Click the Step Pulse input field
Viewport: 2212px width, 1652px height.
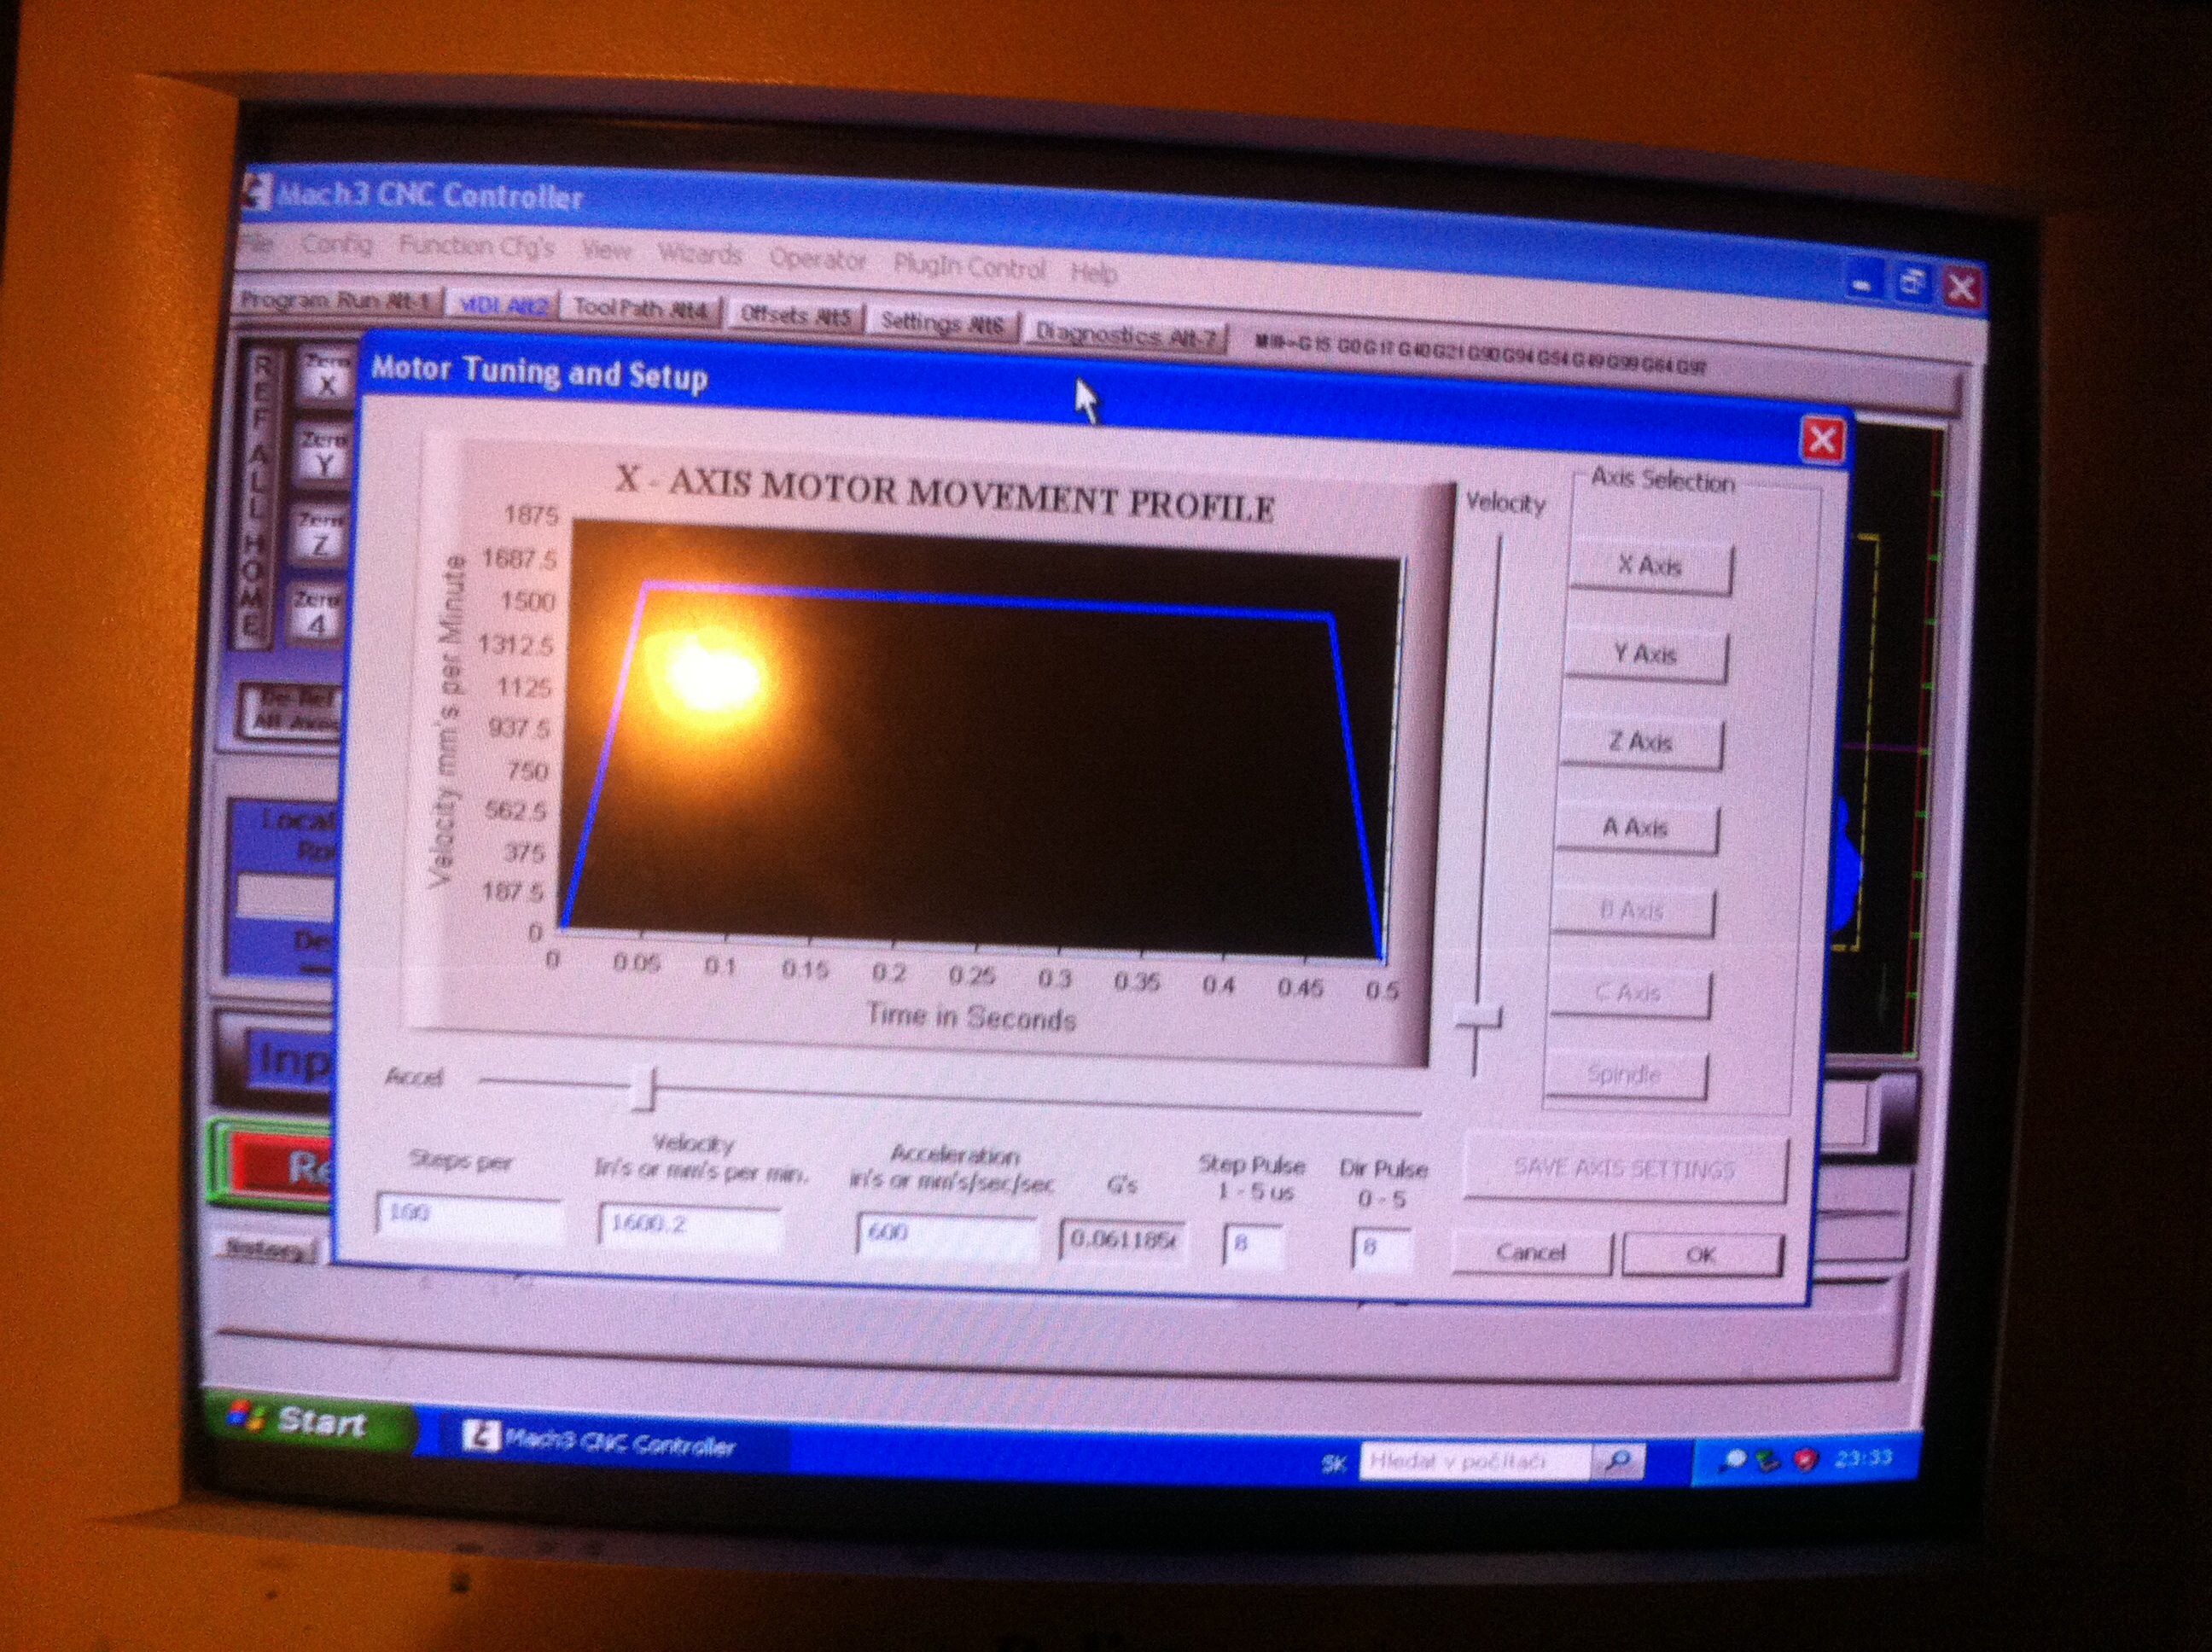1251,1246
